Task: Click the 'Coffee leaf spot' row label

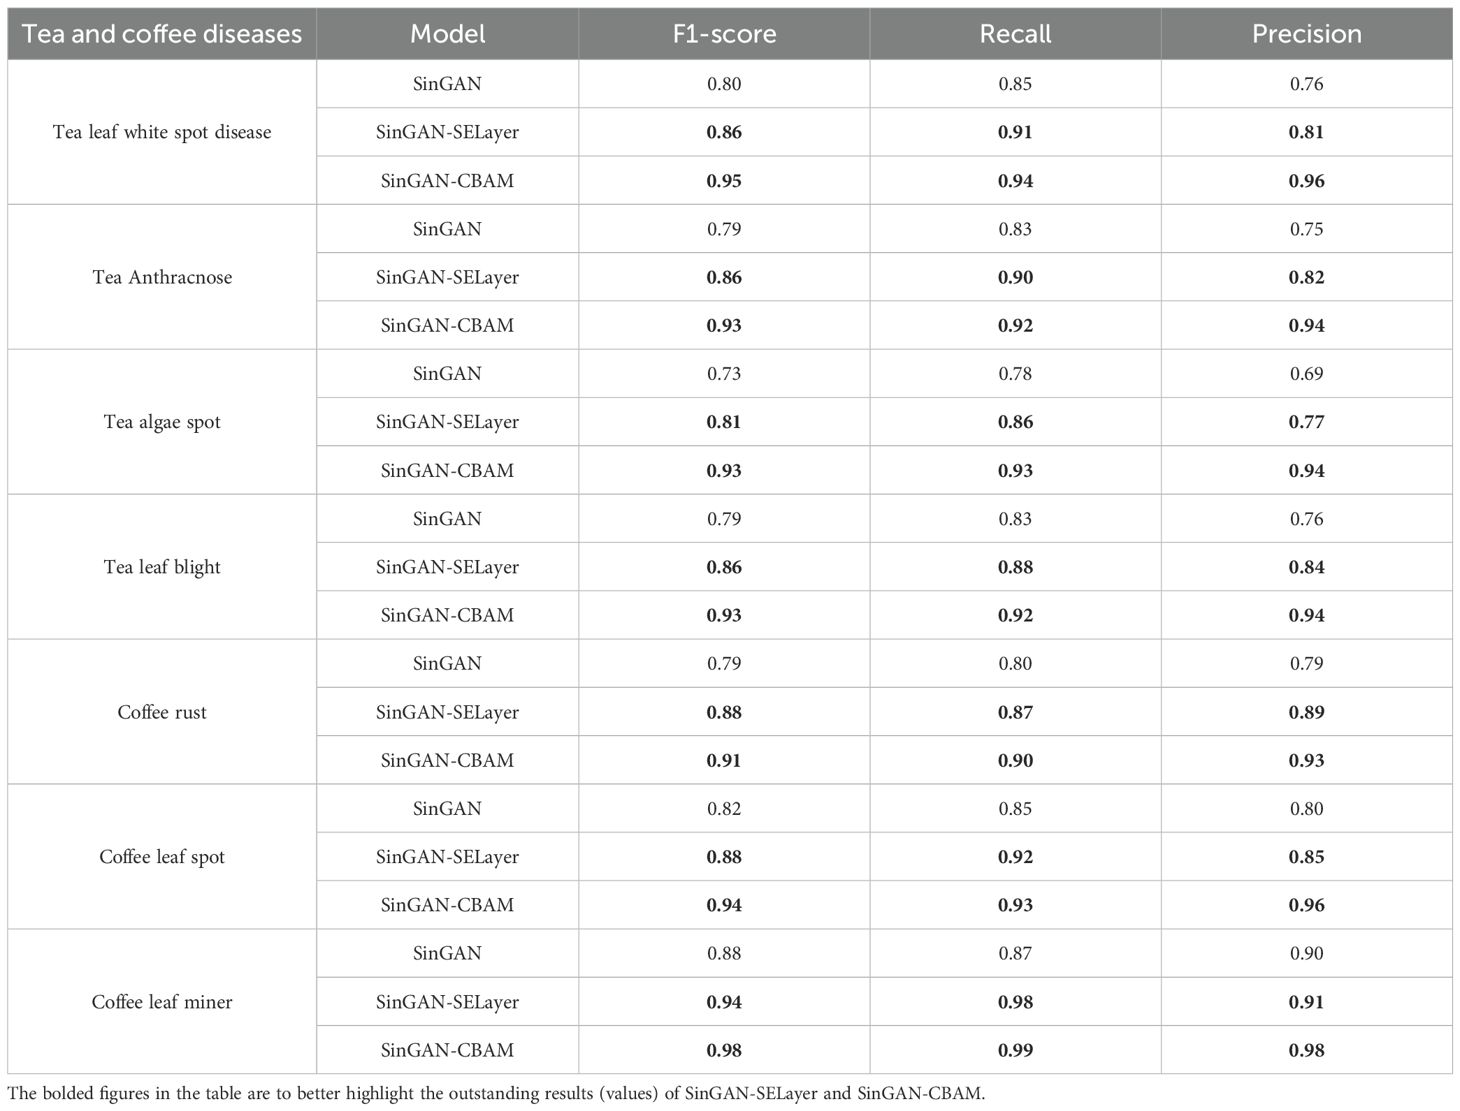Action: (x=162, y=857)
